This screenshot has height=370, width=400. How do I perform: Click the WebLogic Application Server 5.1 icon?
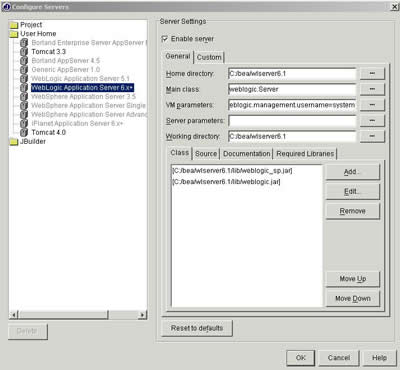point(24,79)
